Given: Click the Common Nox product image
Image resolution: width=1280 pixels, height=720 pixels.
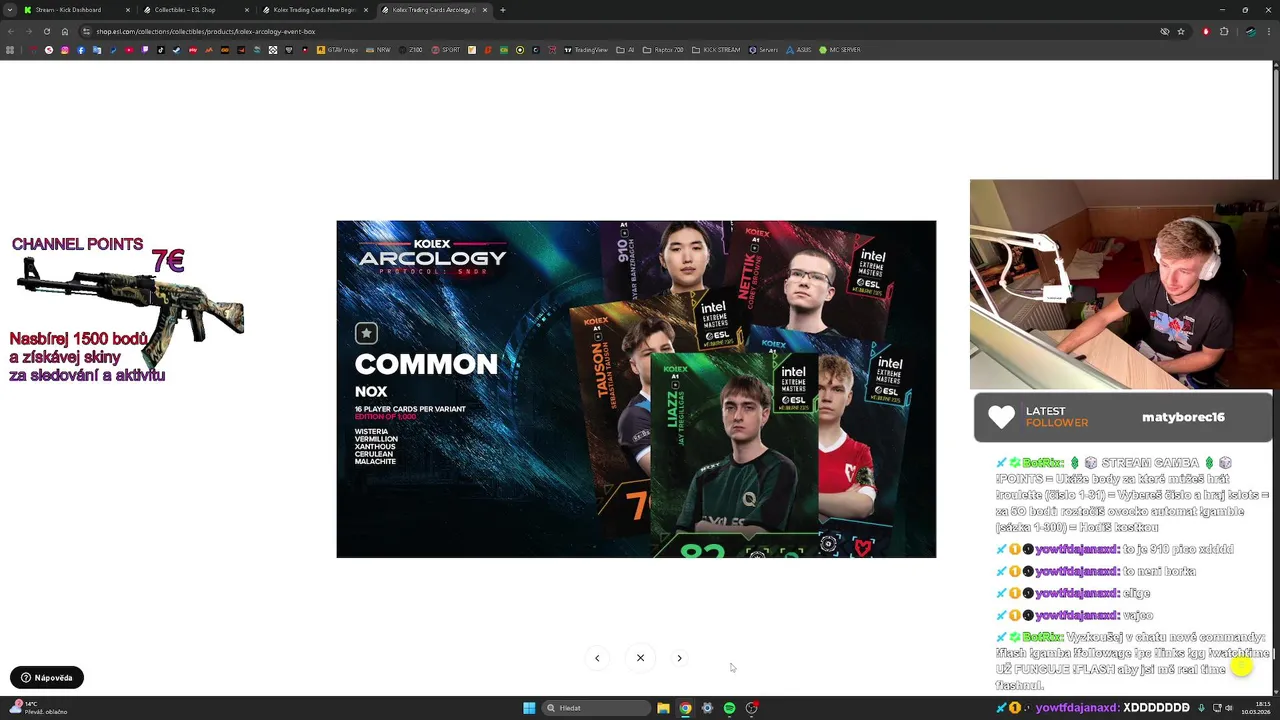Looking at the screenshot, I should tap(636, 389).
